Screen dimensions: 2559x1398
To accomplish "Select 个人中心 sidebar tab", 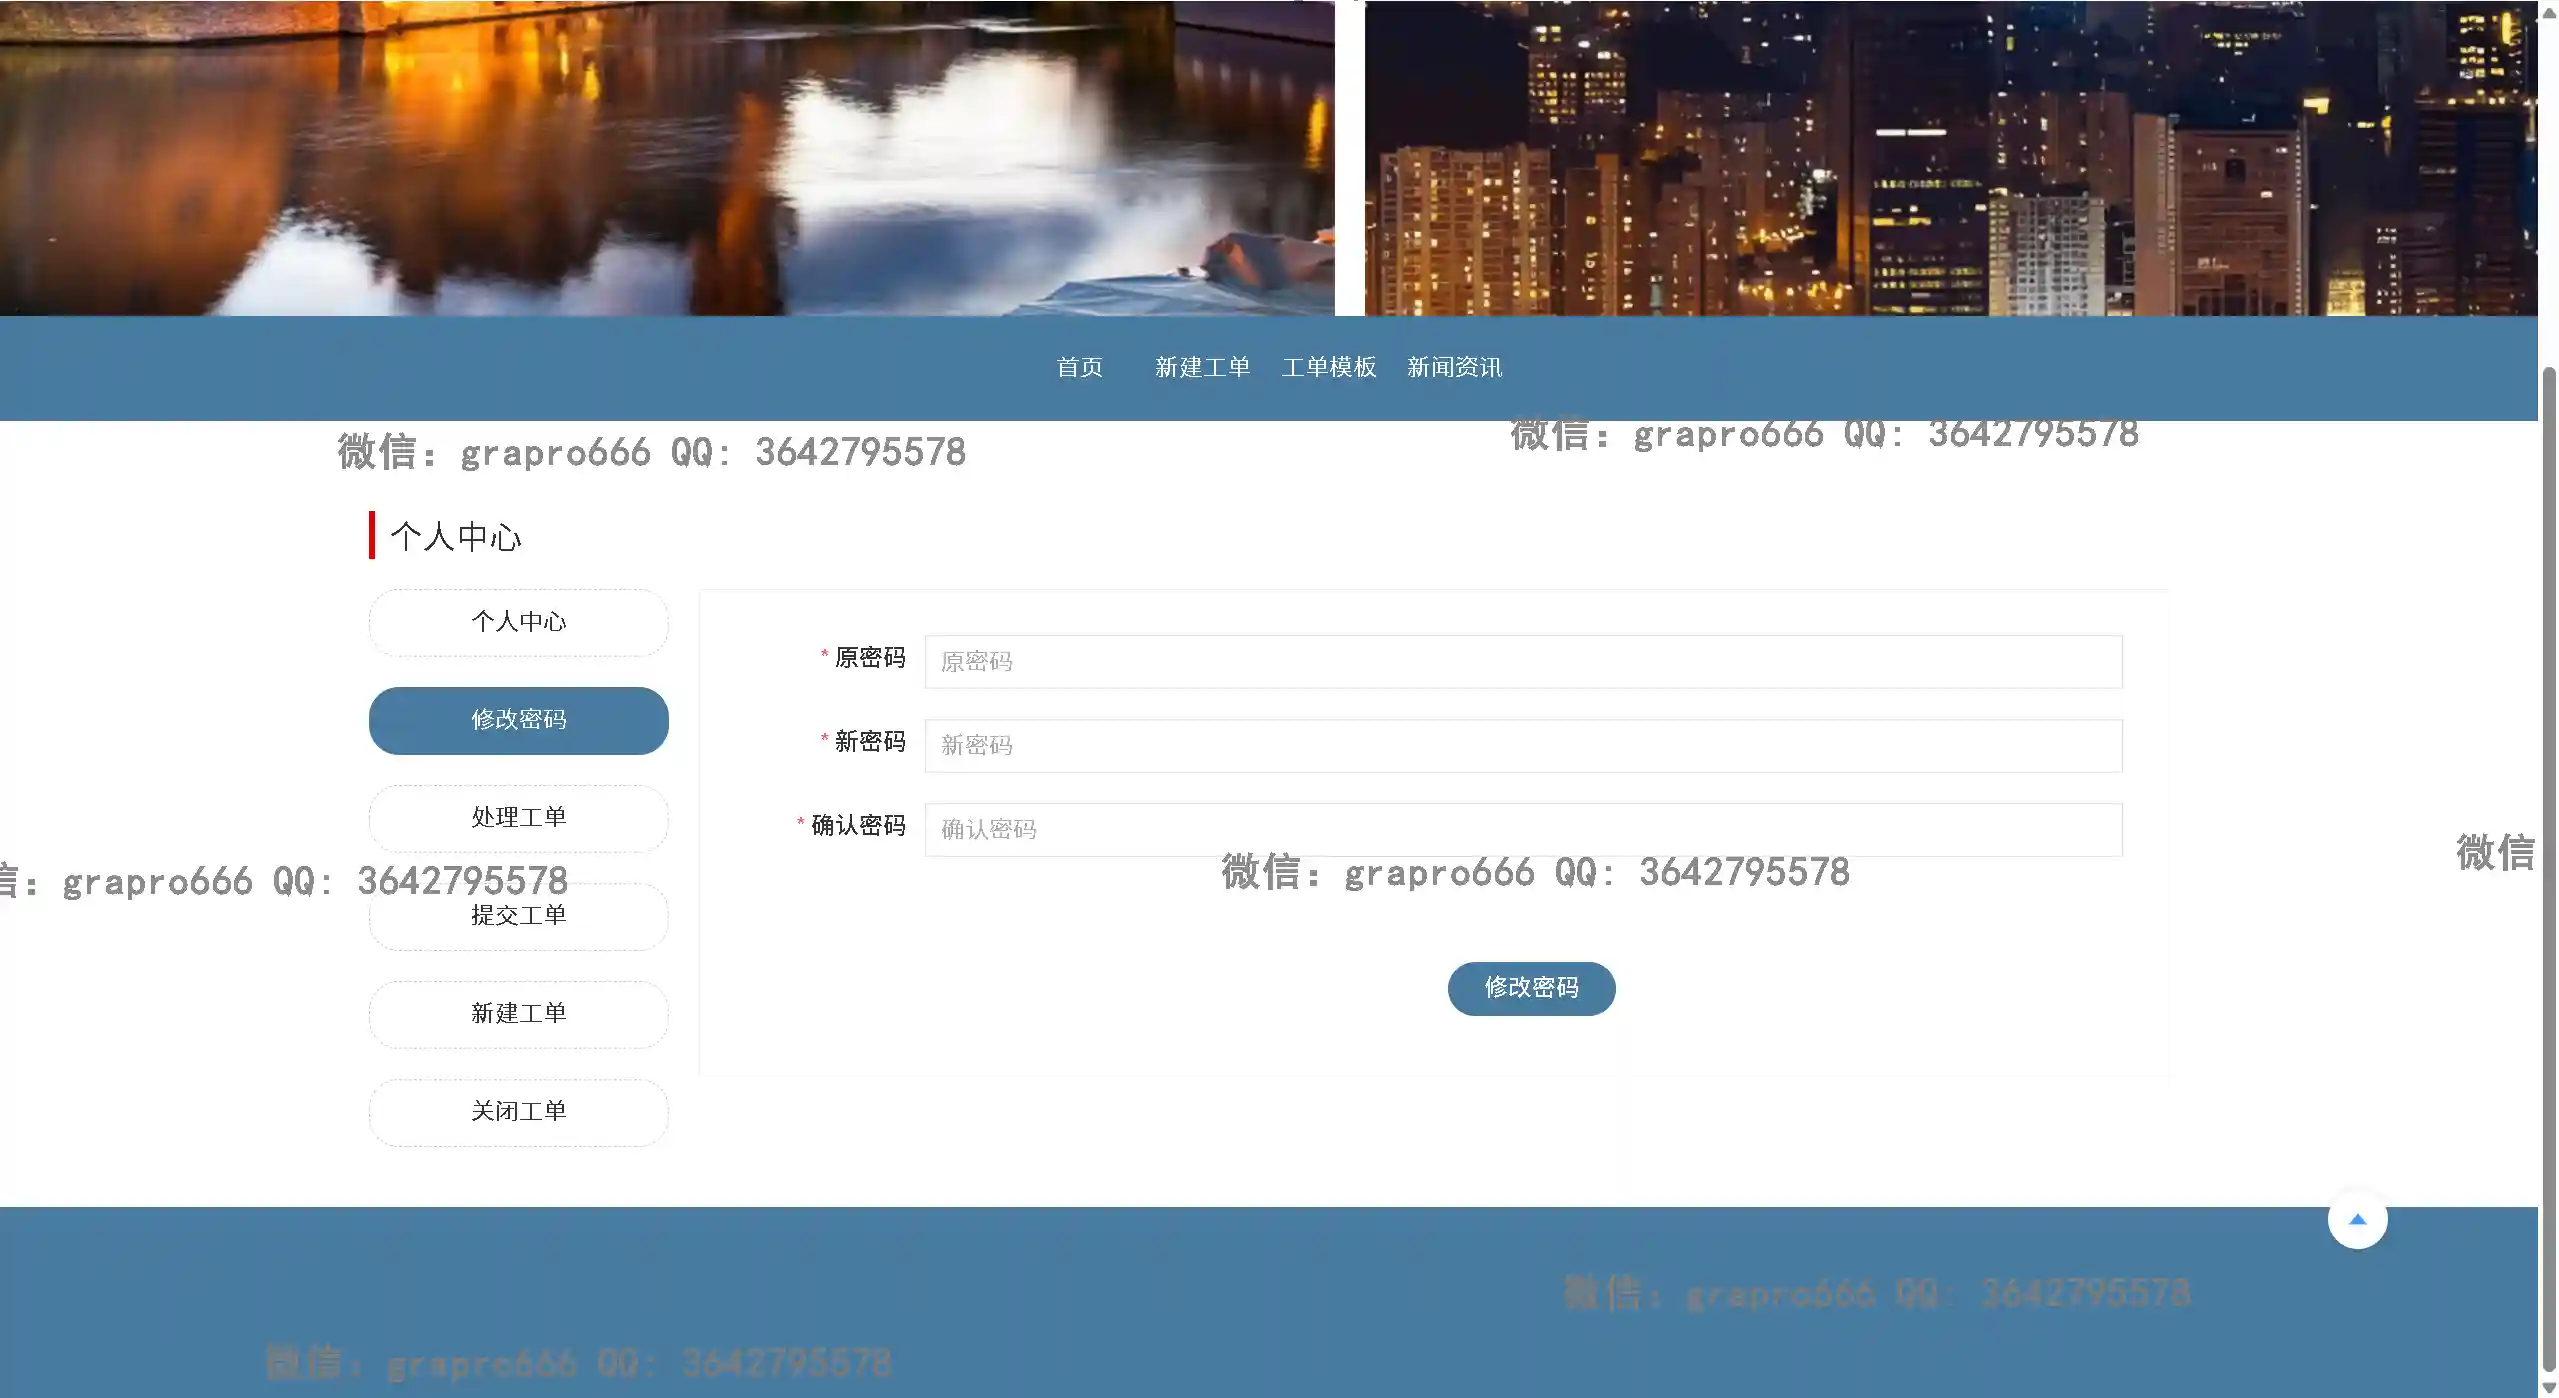I will point(518,622).
